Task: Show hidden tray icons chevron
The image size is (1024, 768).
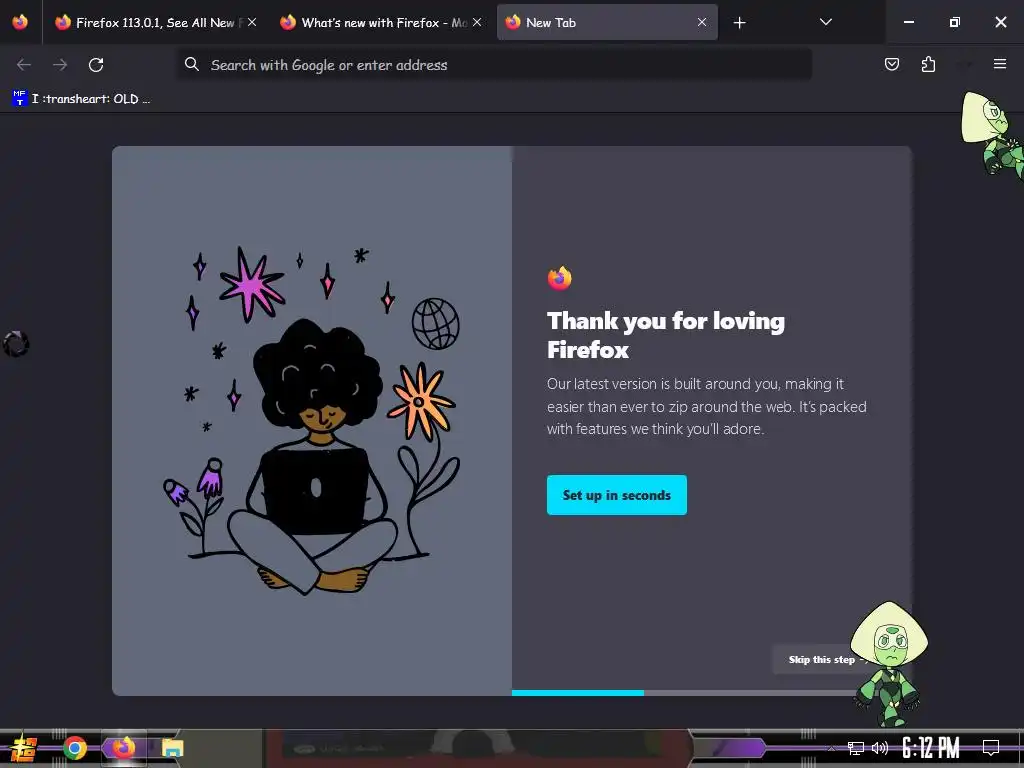Action: pyautogui.click(x=831, y=748)
